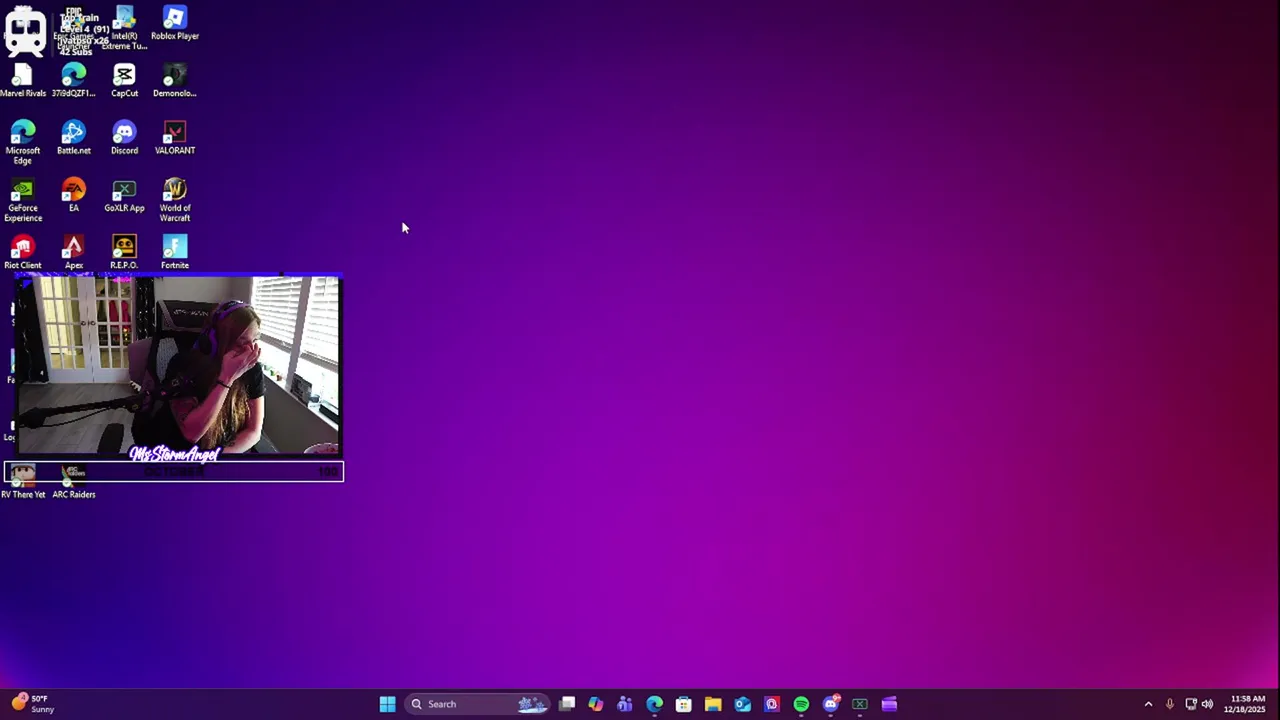This screenshot has width=1280, height=720.
Task: Open the purple clapperboard app in taskbar
Action: pos(889,704)
